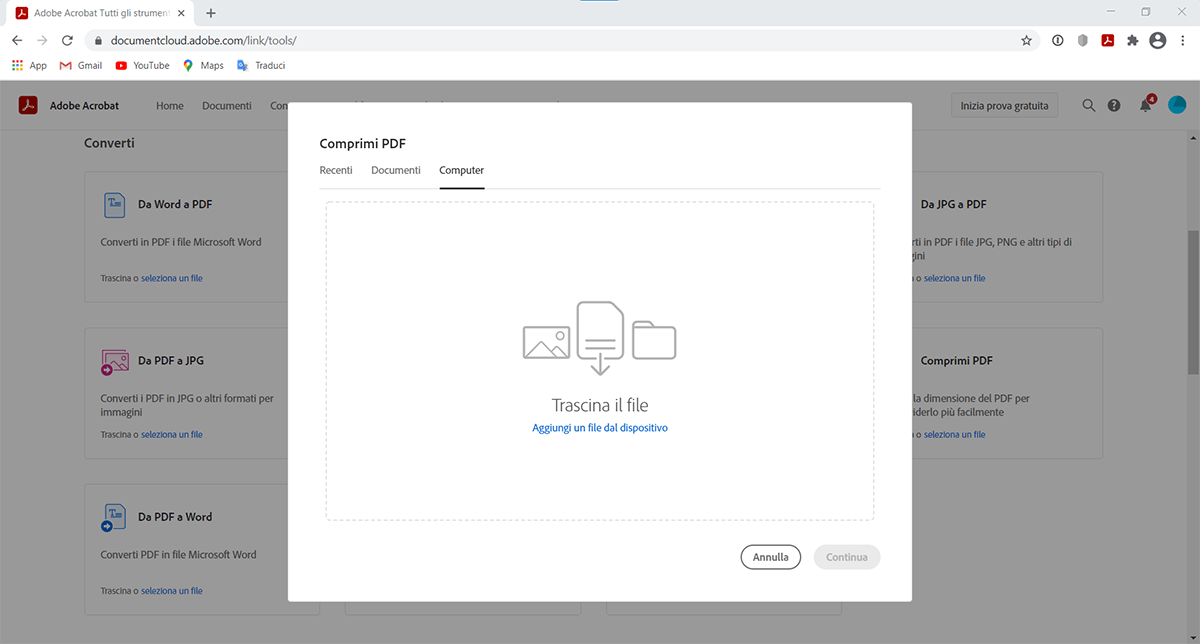Viewport: 1200px width, 644px height.
Task: Click the circled info extension icon
Action: coord(1058,41)
